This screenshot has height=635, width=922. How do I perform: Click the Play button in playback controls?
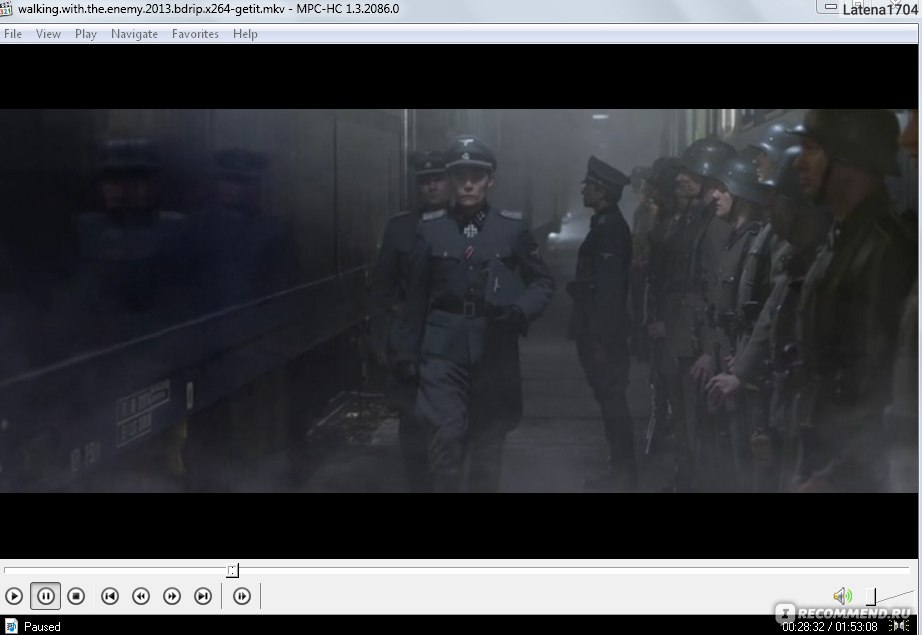[14, 596]
